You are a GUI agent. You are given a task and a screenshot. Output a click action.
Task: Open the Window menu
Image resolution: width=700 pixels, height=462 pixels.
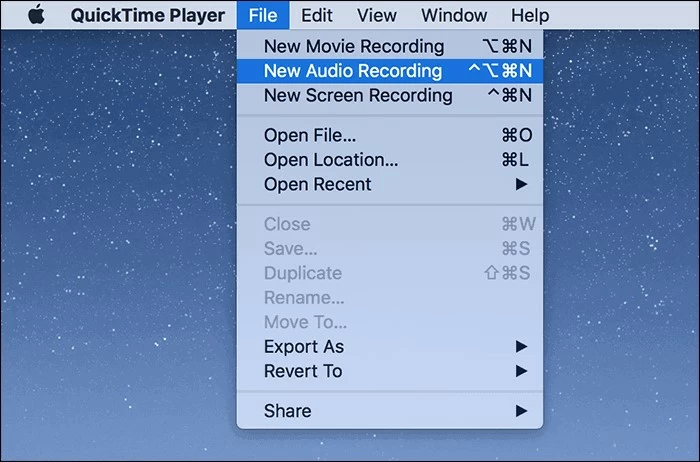(x=455, y=15)
